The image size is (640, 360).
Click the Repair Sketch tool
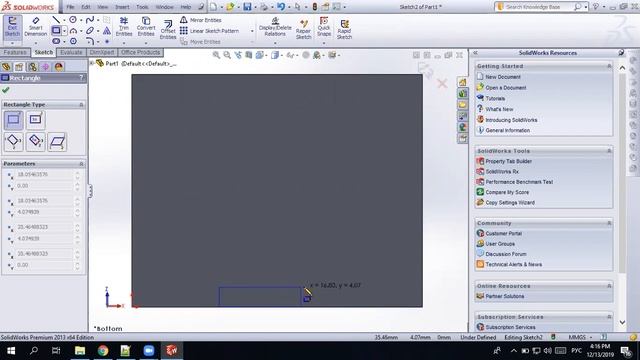point(303,29)
